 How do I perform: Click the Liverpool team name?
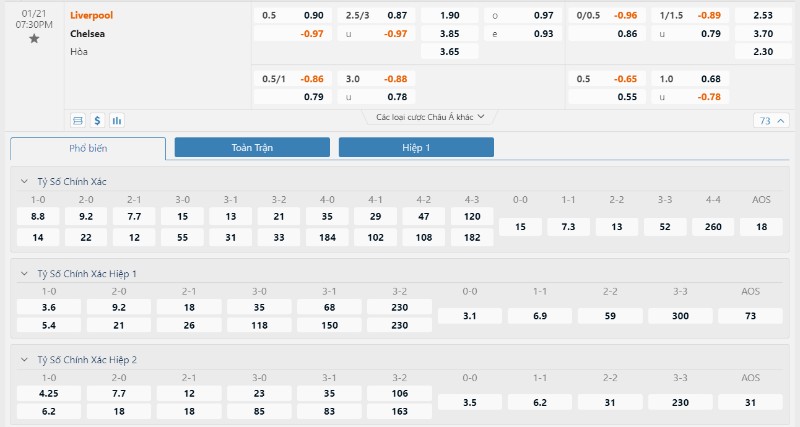click(x=91, y=15)
